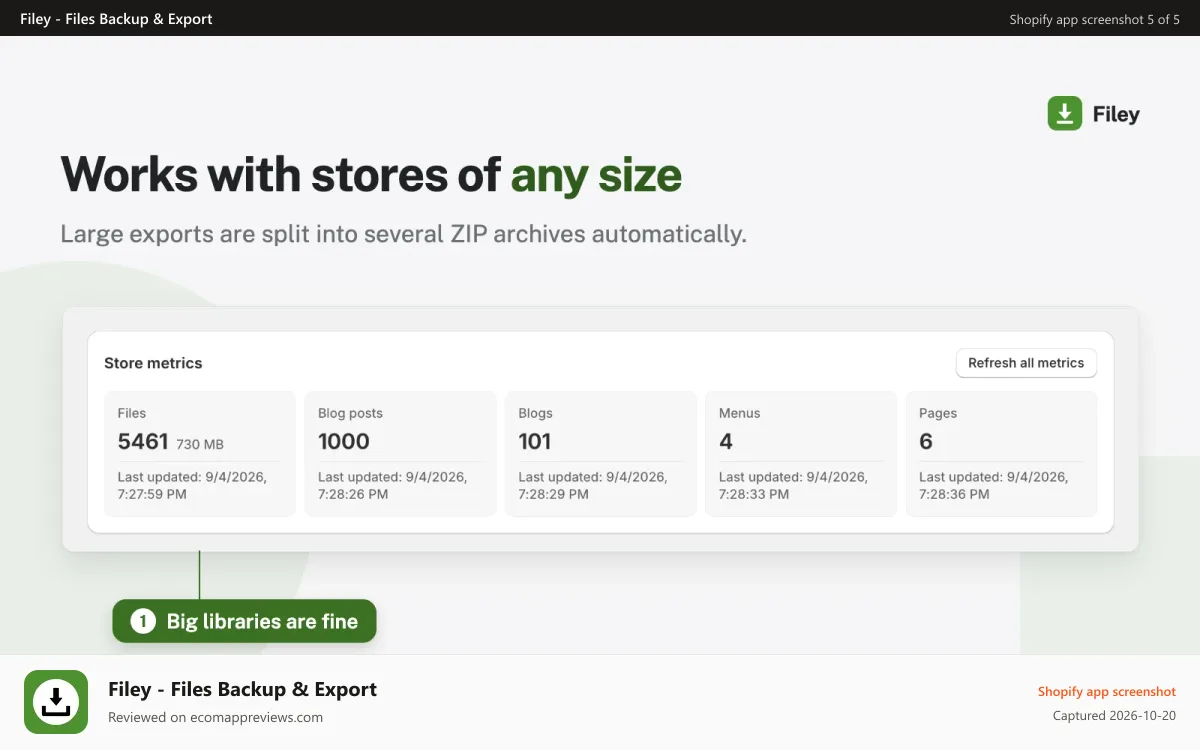This screenshot has height=750, width=1200.
Task: Click the footer title Filey - Files Backup & Export
Action: coord(242,689)
